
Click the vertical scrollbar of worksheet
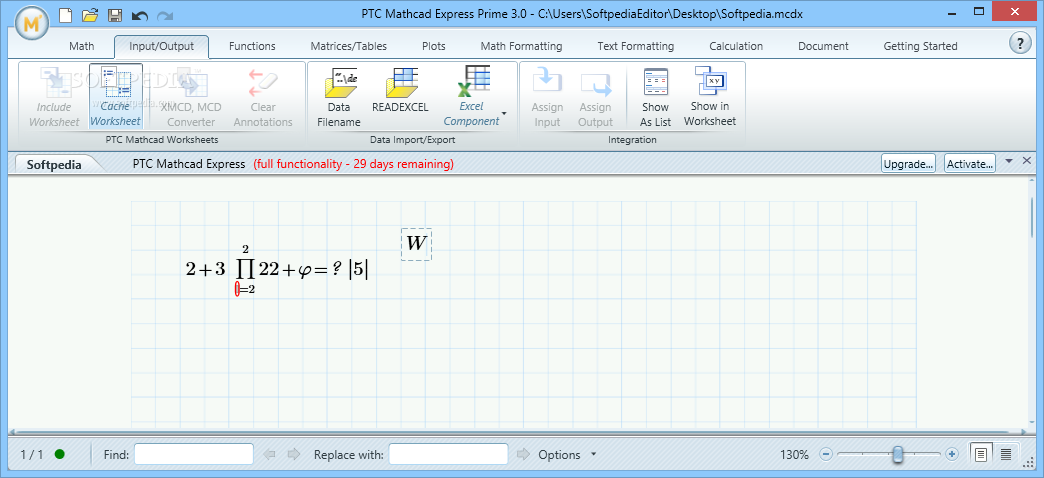1033,217
